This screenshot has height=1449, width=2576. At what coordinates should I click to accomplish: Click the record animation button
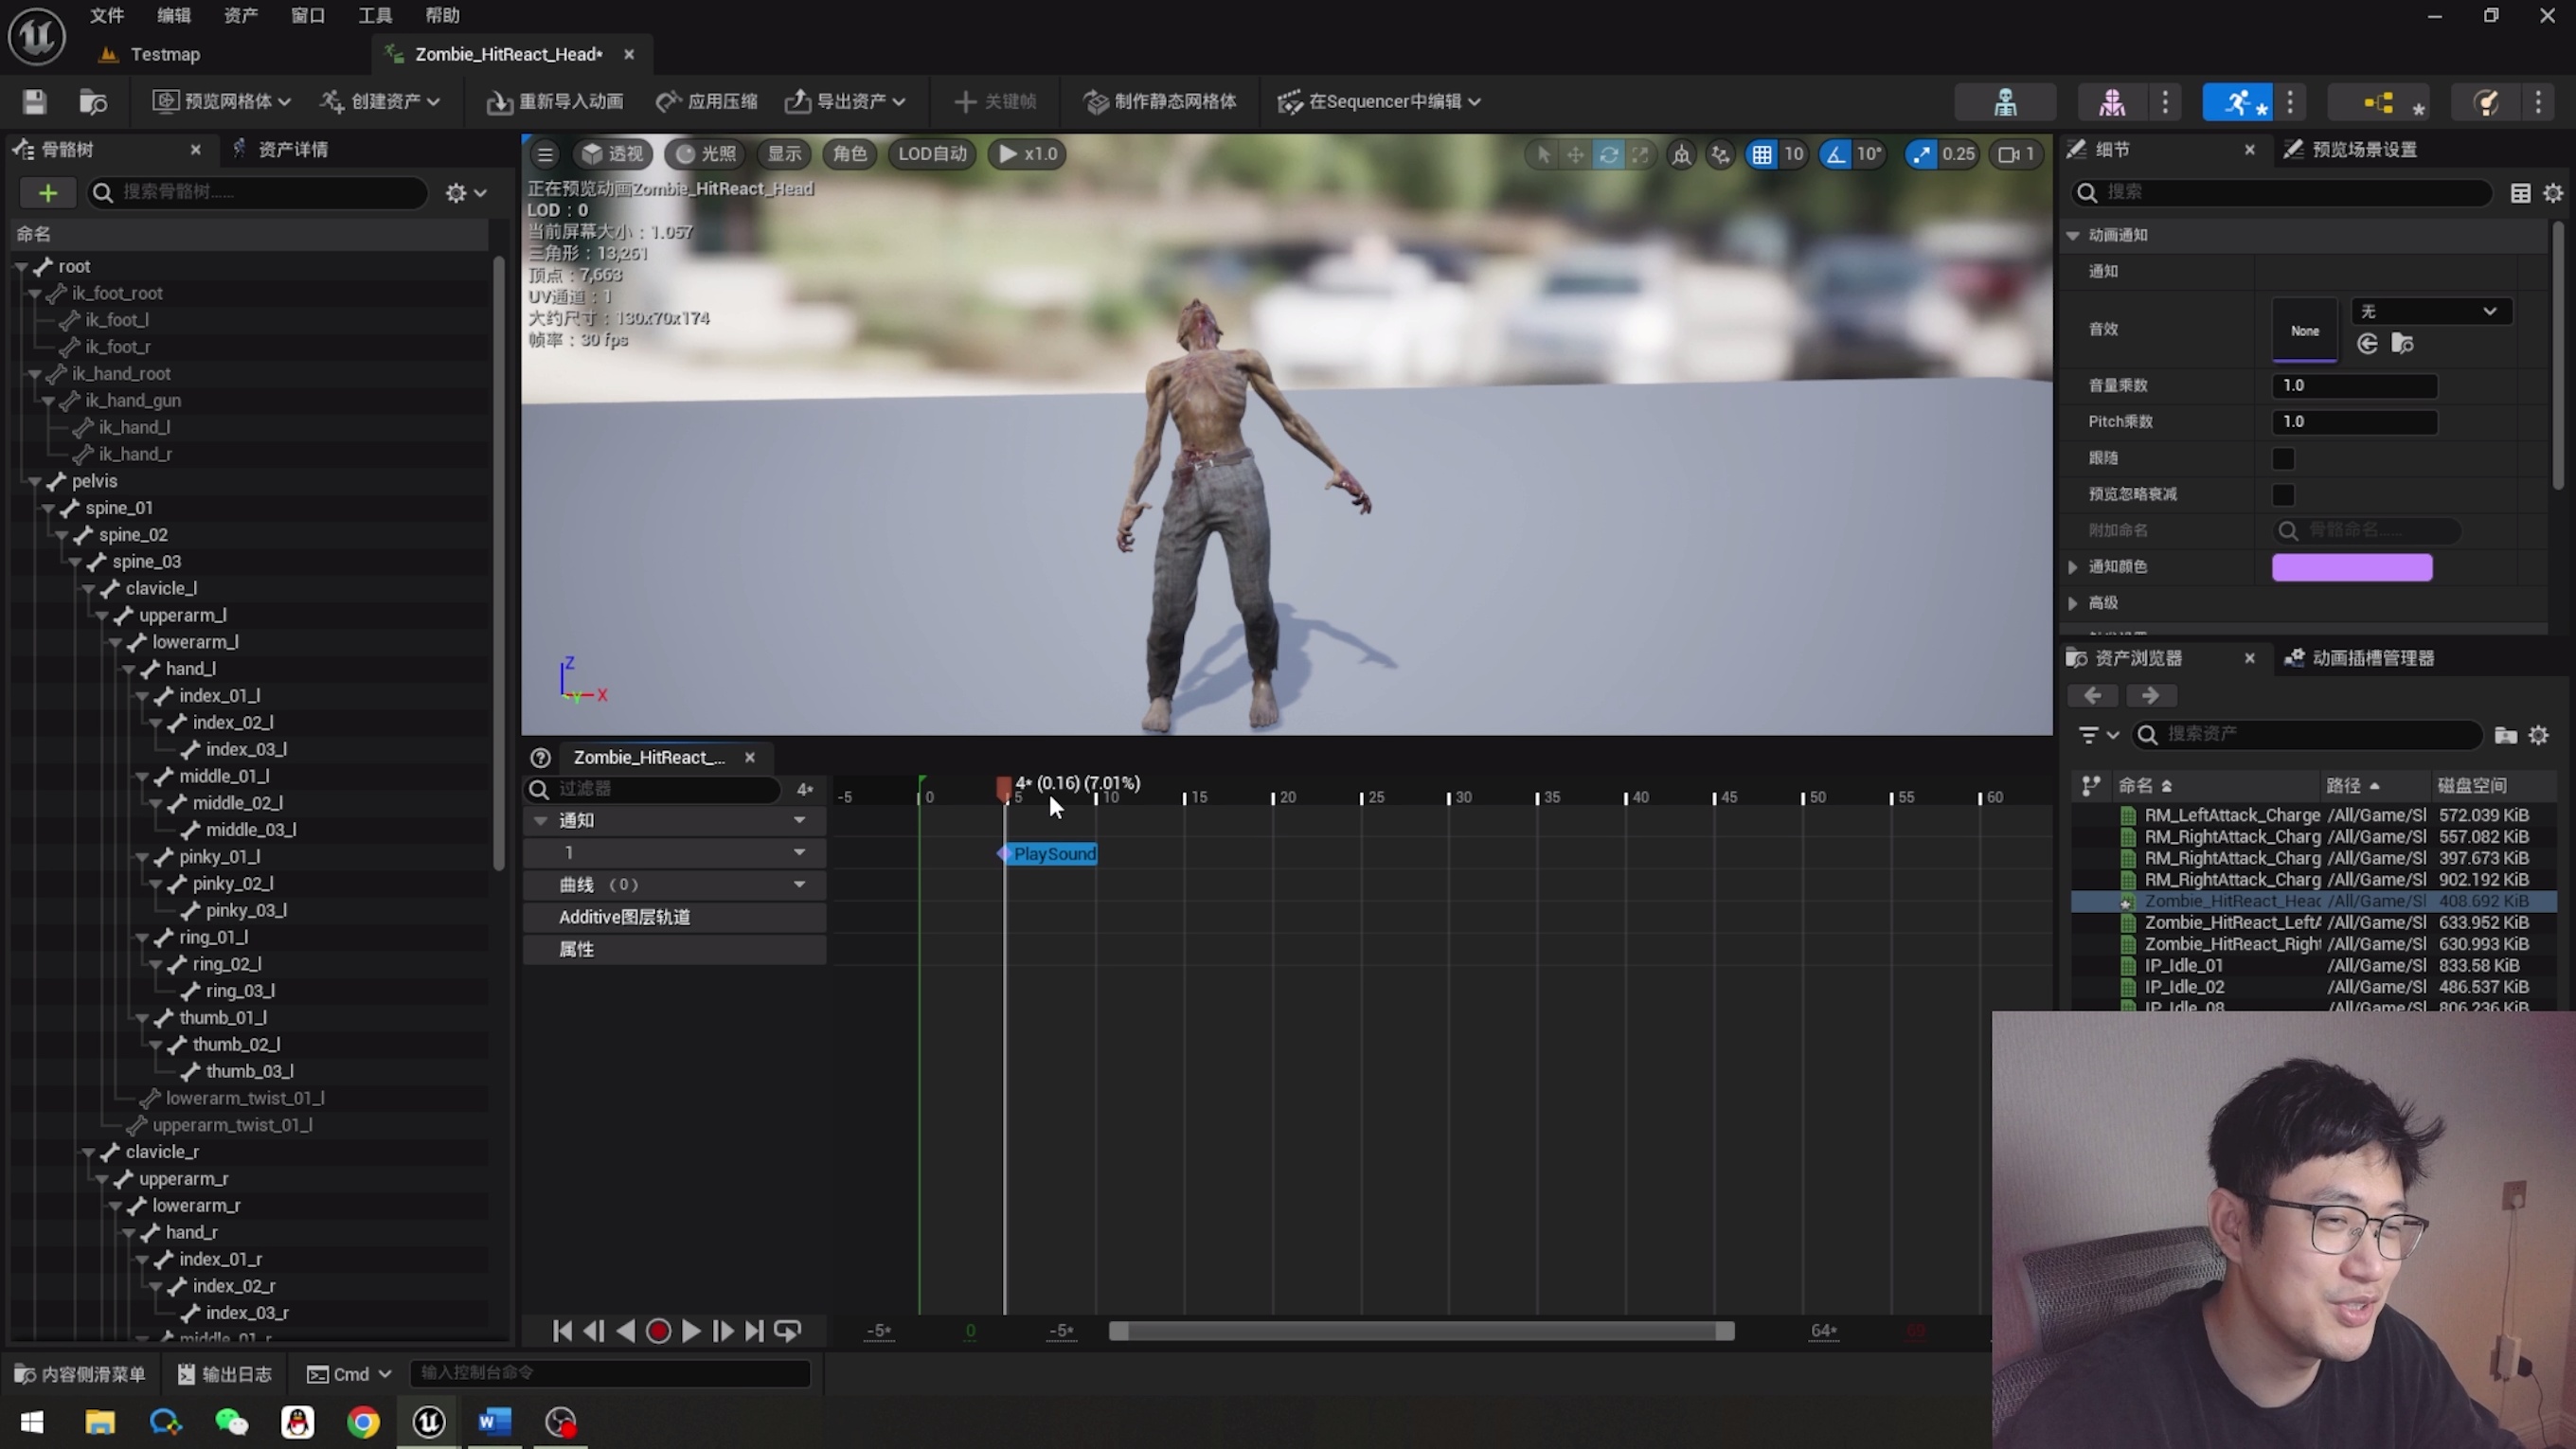(658, 1331)
